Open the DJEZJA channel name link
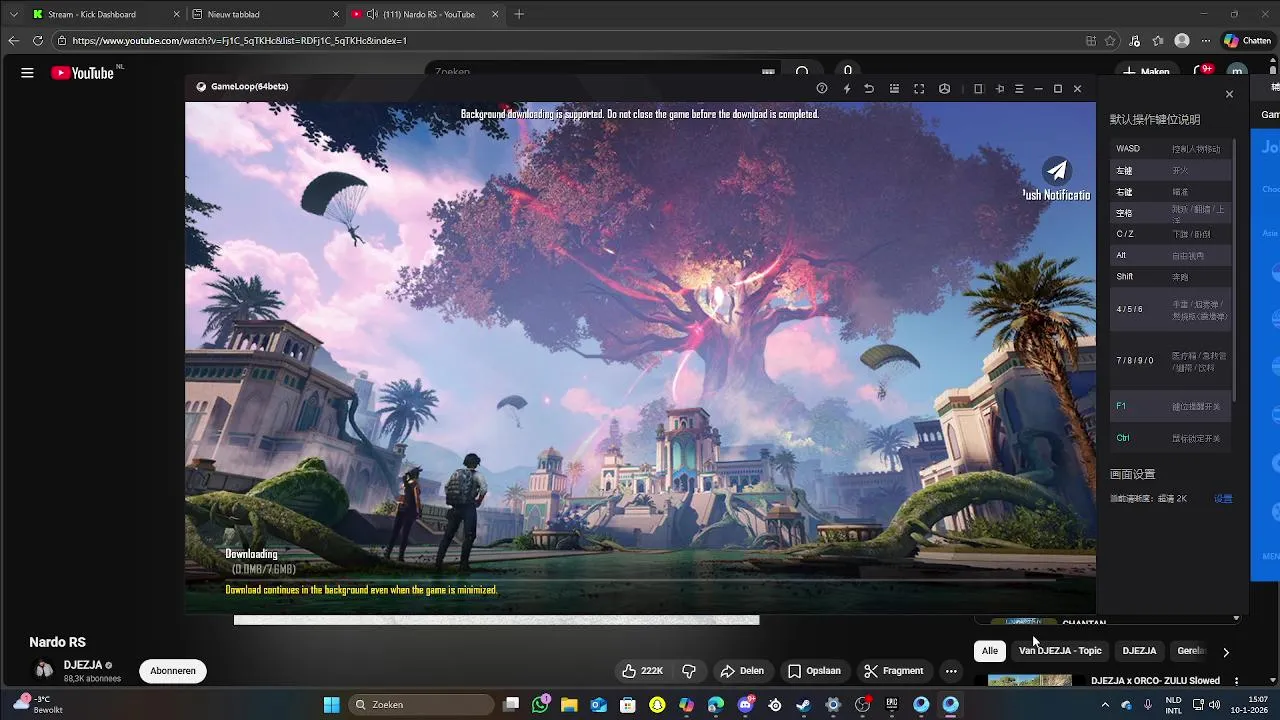This screenshot has width=1280, height=720. click(83, 665)
